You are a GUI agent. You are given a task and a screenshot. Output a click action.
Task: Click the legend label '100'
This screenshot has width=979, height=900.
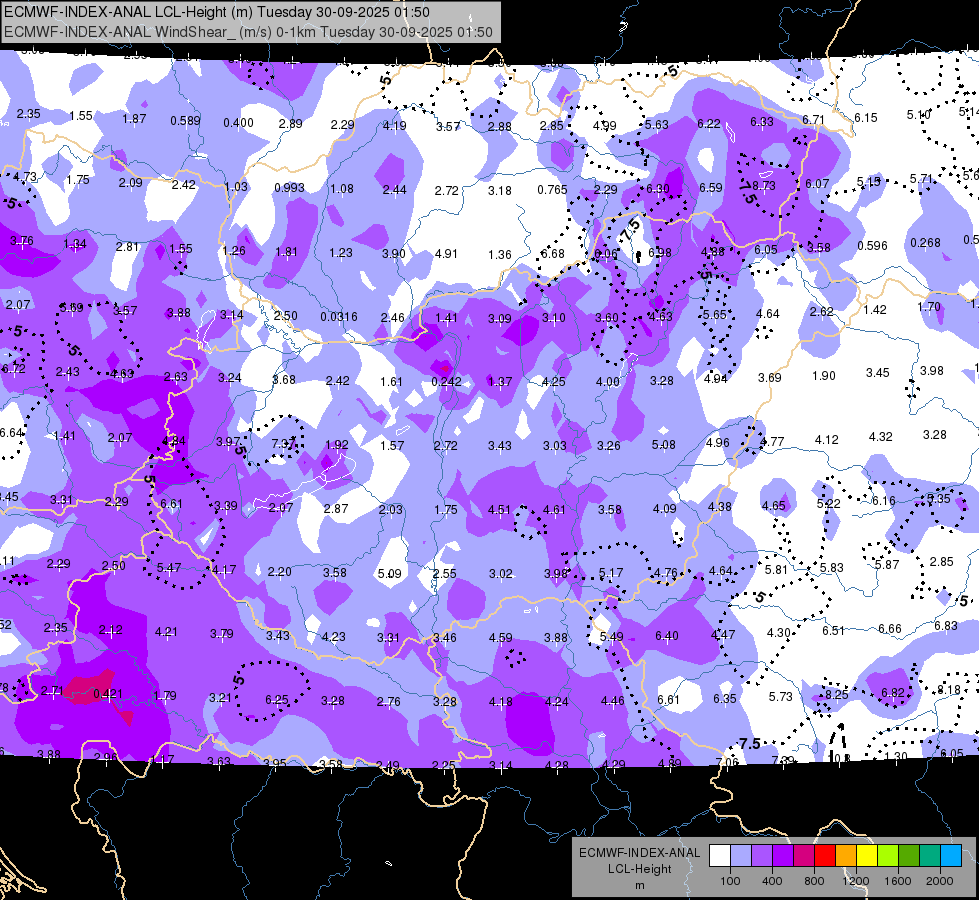730,881
